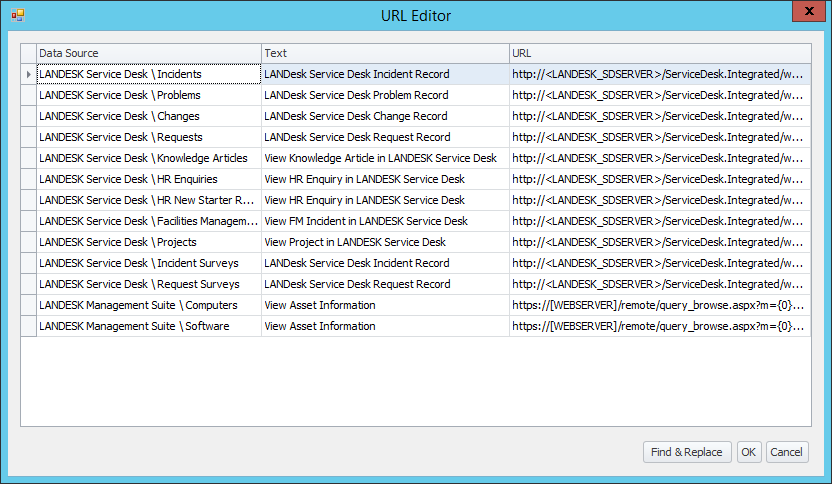The width and height of the screenshot is (832, 484).
Task: Select 'LANDESK Service Desk \ Changes' cell
Action: [x=149, y=116]
